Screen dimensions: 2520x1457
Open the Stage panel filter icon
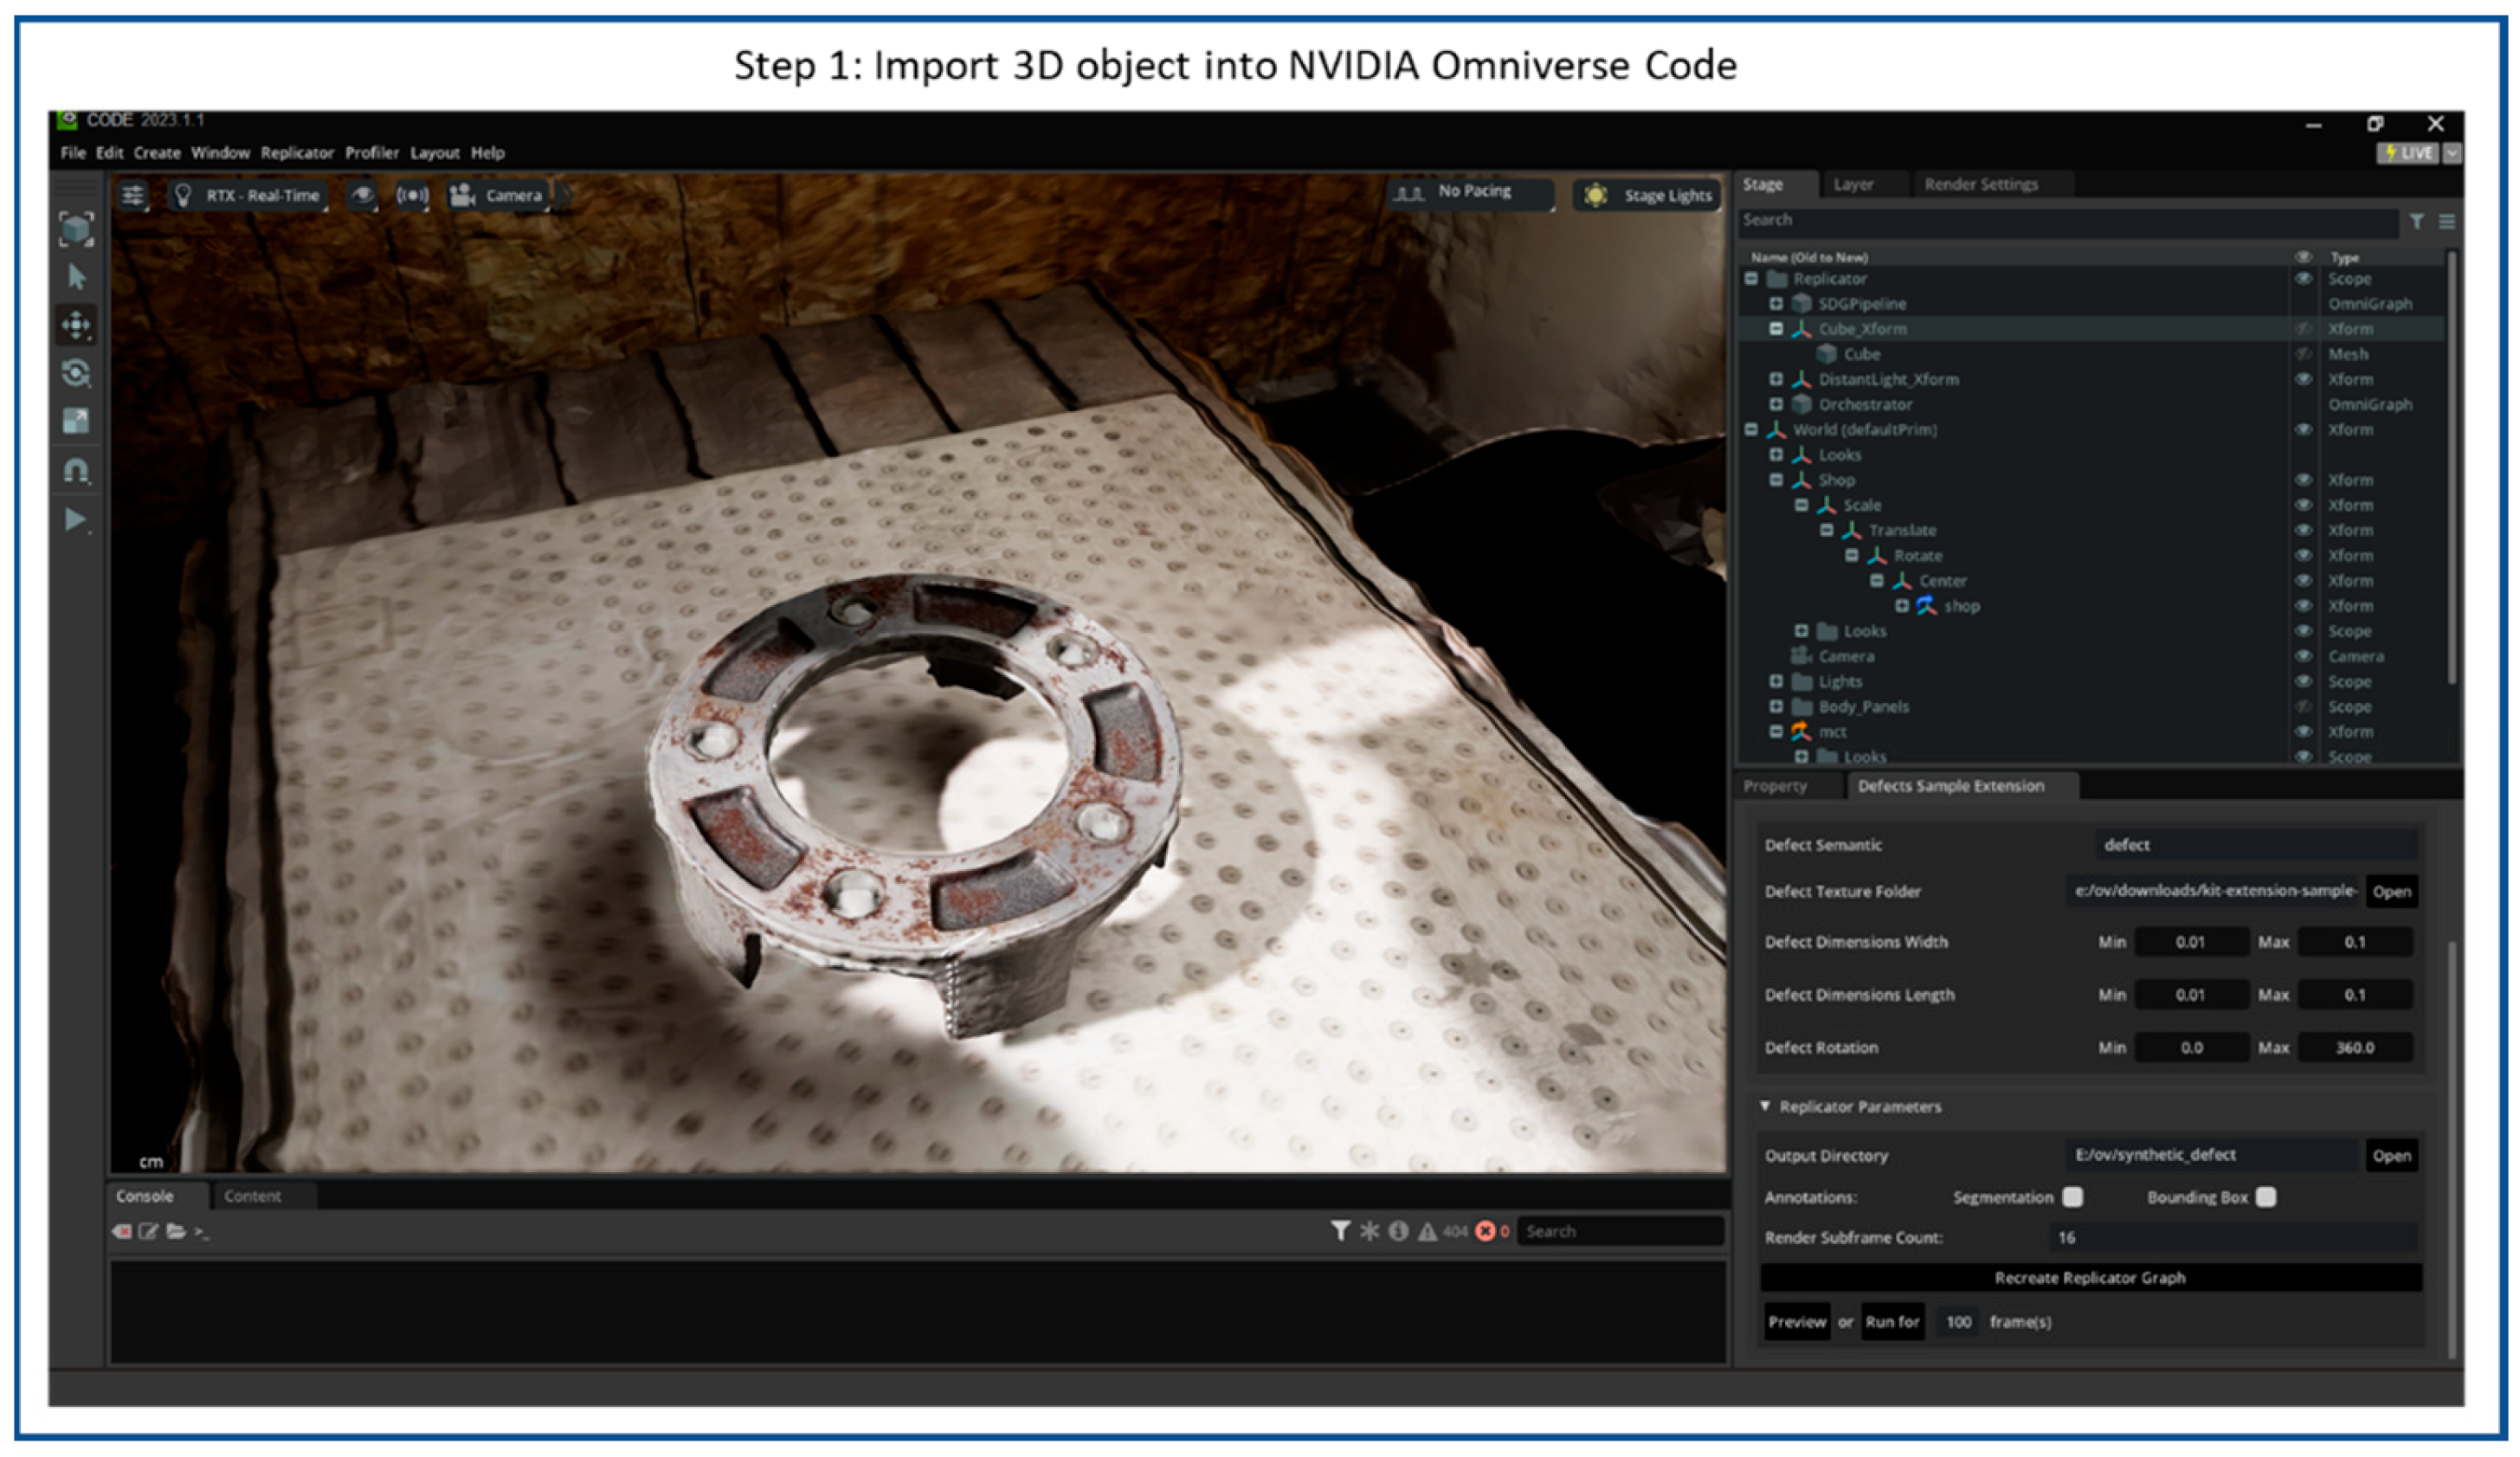pyautogui.click(x=2416, y=221)
